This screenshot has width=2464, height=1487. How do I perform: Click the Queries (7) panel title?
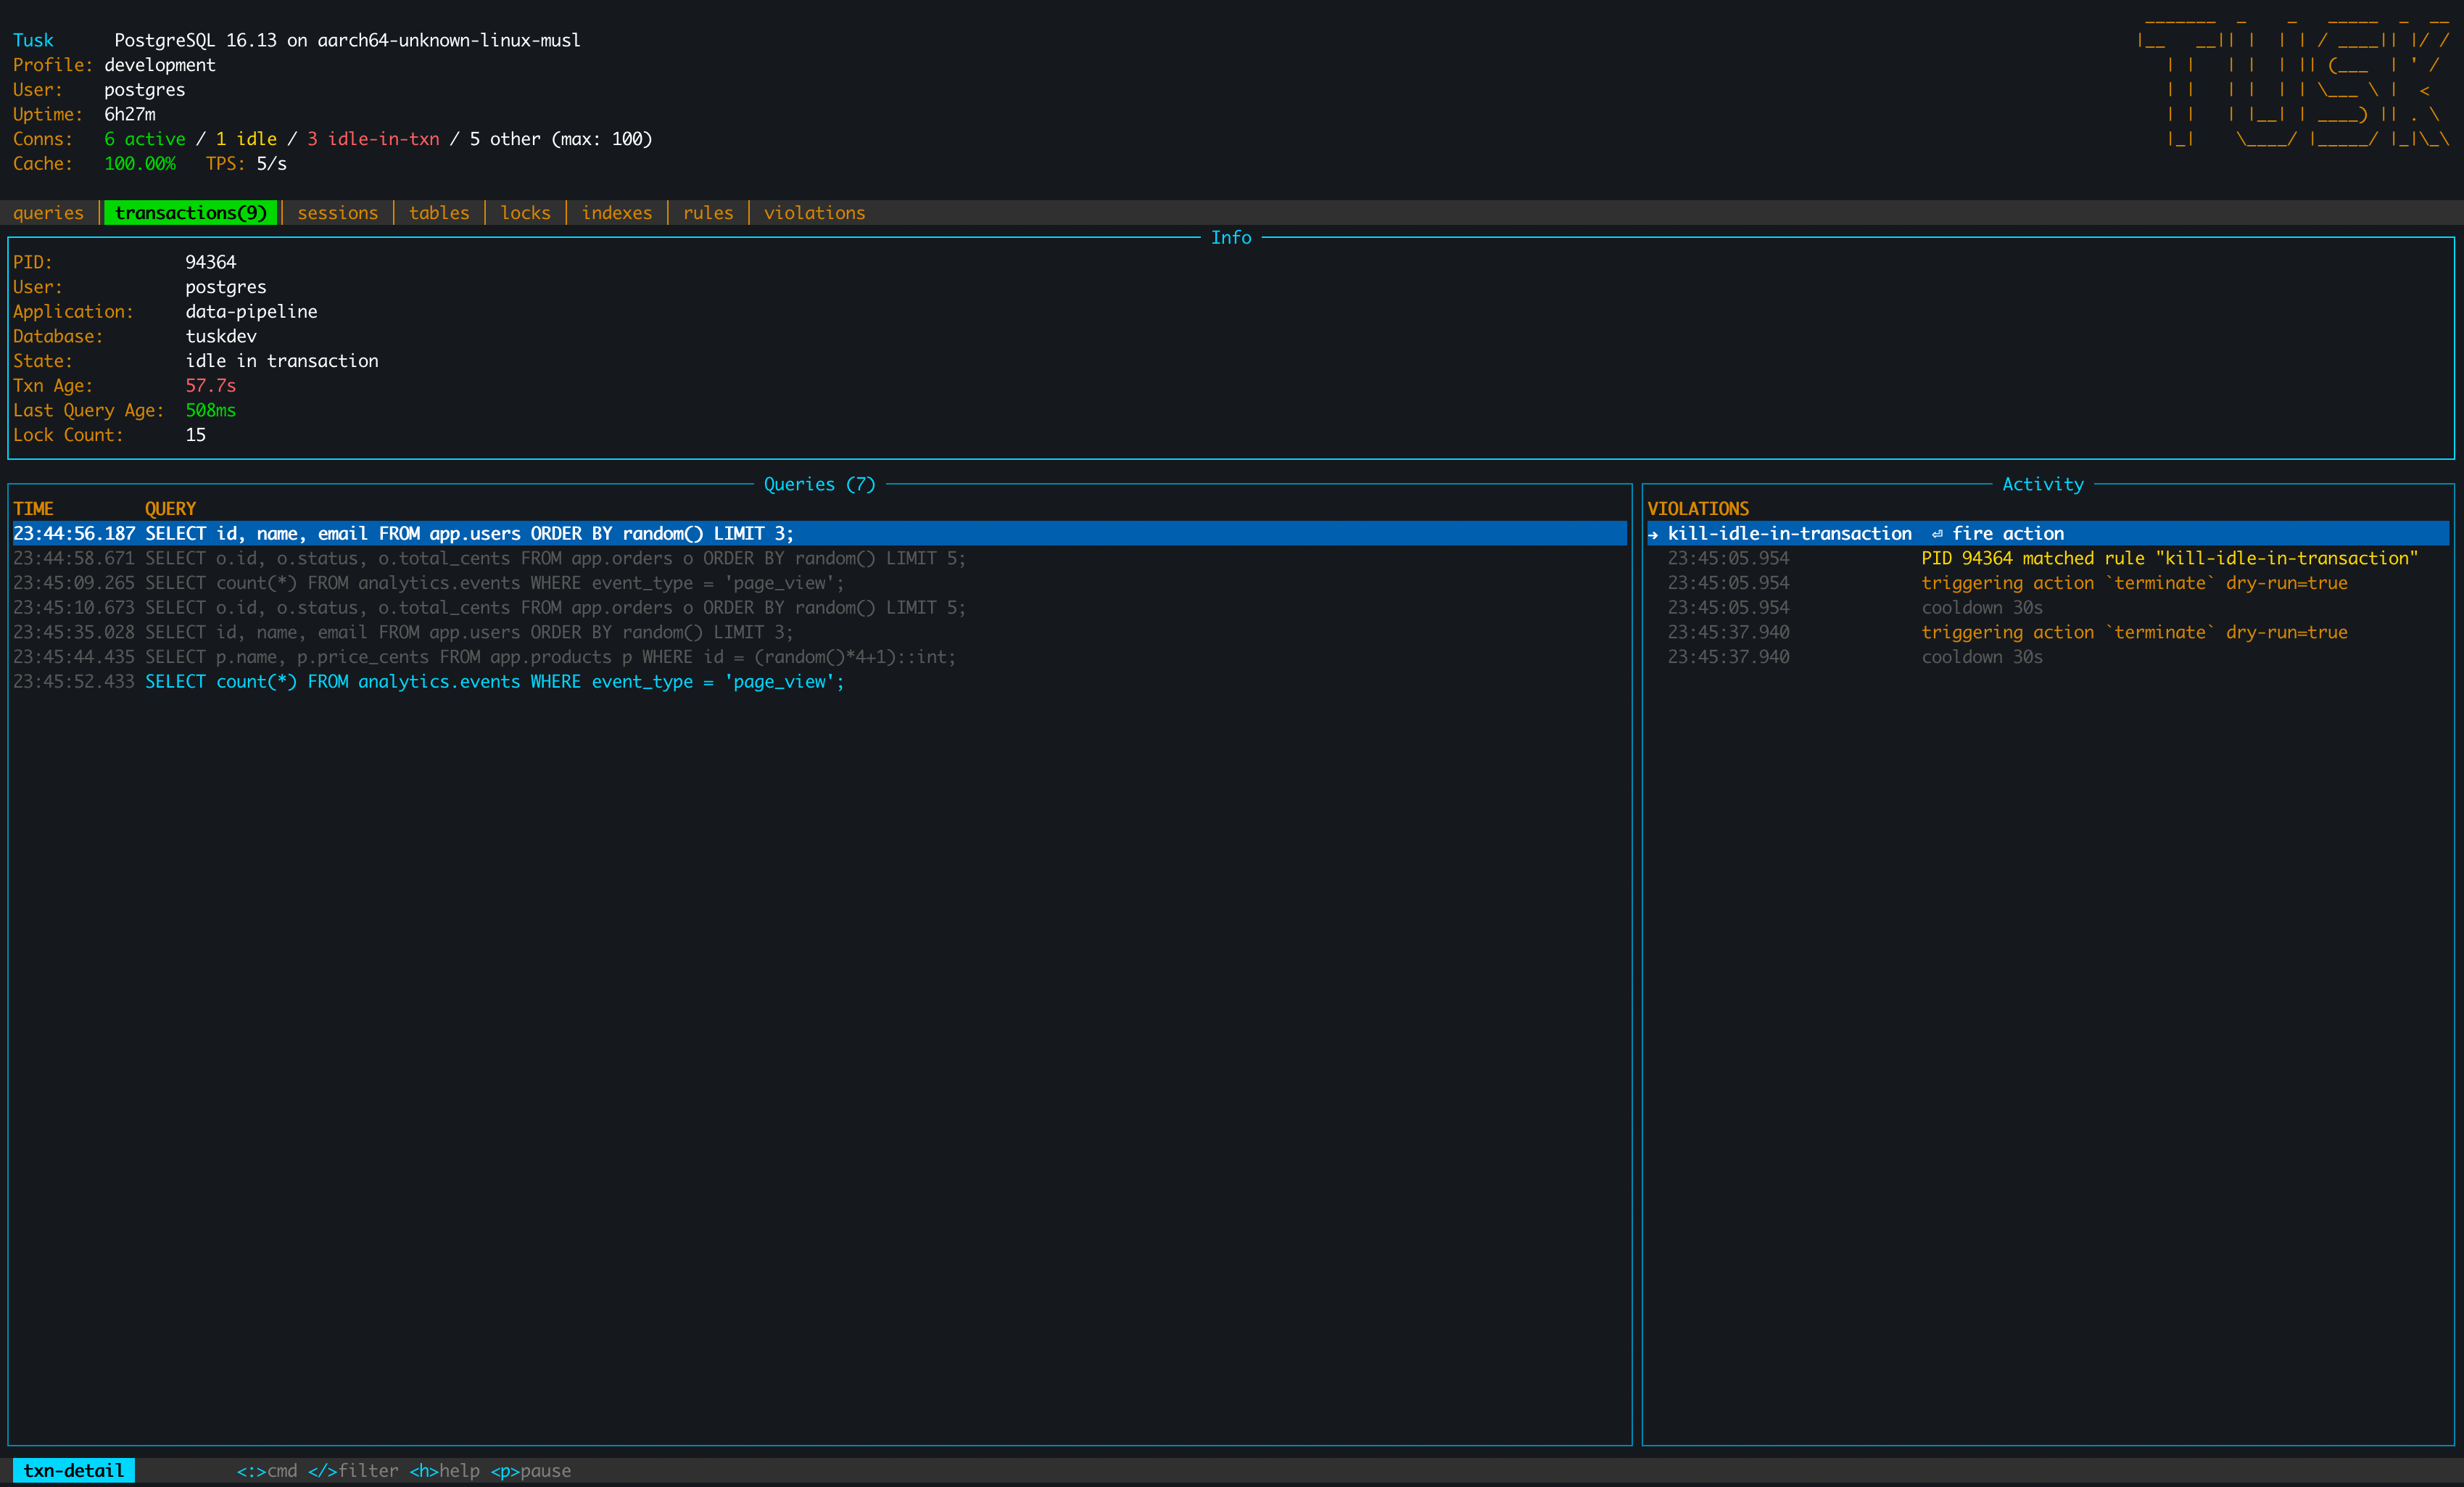click(x=820, y=484)
